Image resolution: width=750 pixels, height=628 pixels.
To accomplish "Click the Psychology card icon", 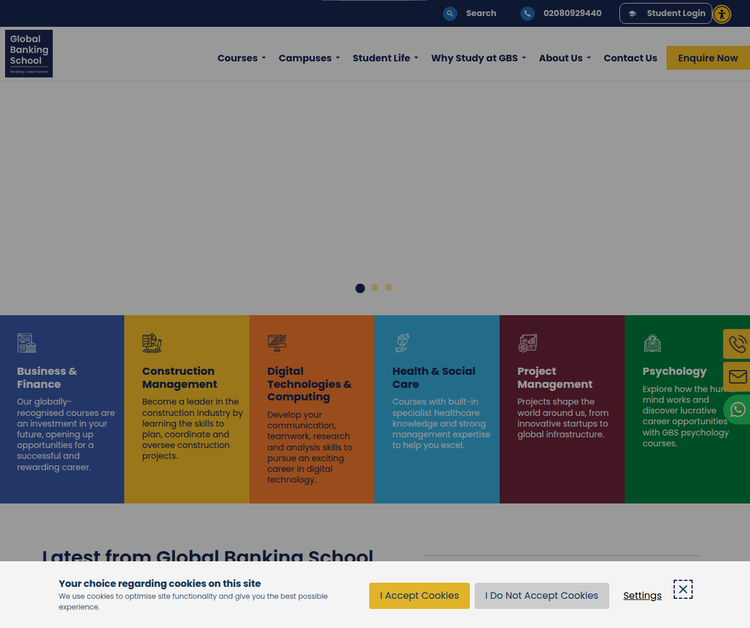I will [652, 343].
